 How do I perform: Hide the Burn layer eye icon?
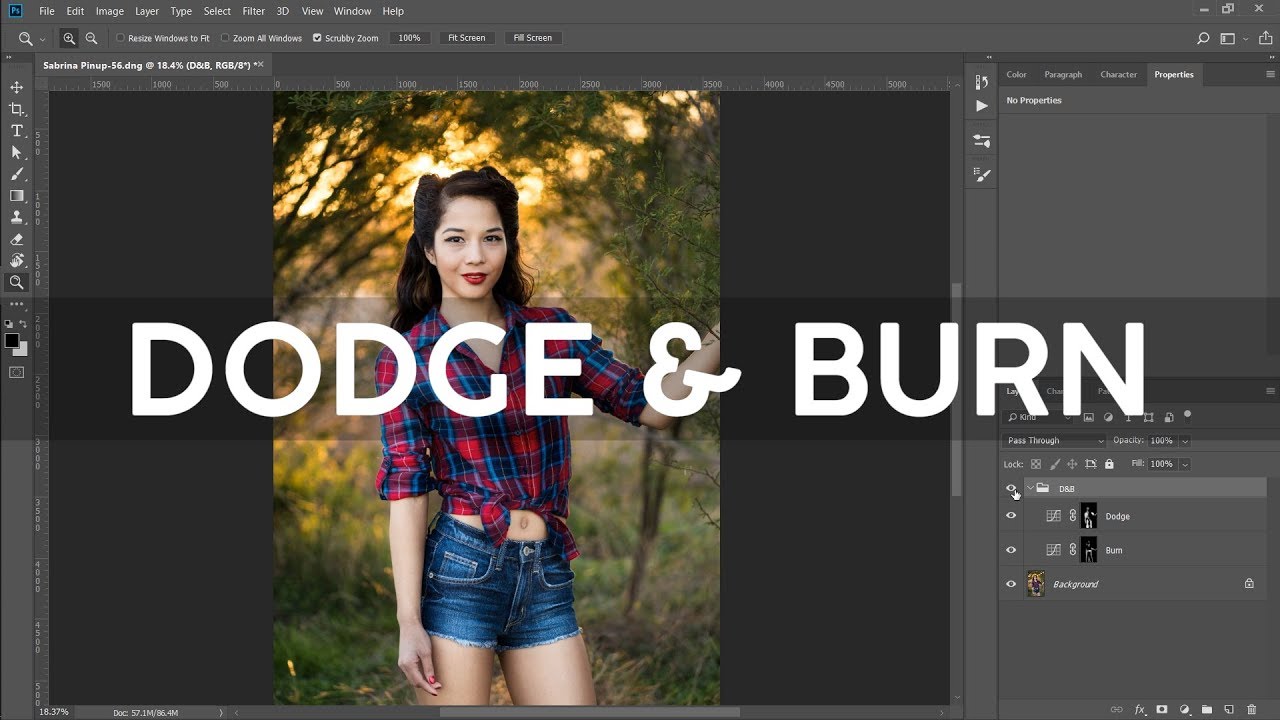coord(1011,550)
